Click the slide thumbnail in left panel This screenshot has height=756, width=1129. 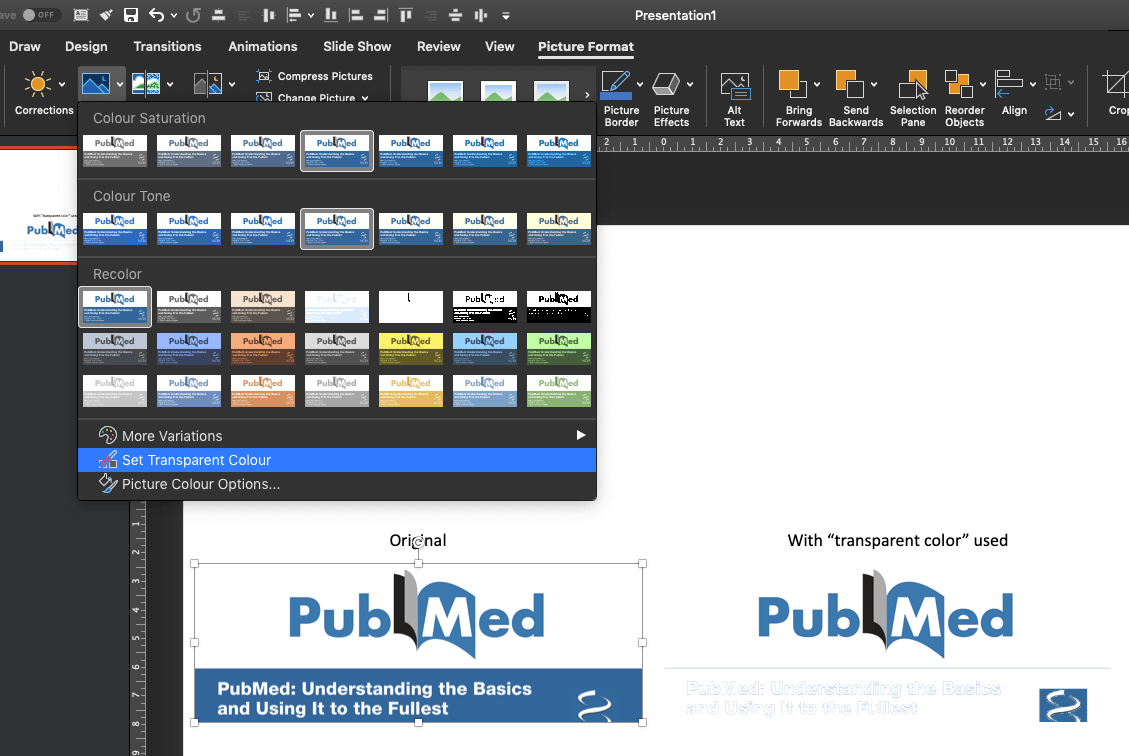[x=38, y=205]
